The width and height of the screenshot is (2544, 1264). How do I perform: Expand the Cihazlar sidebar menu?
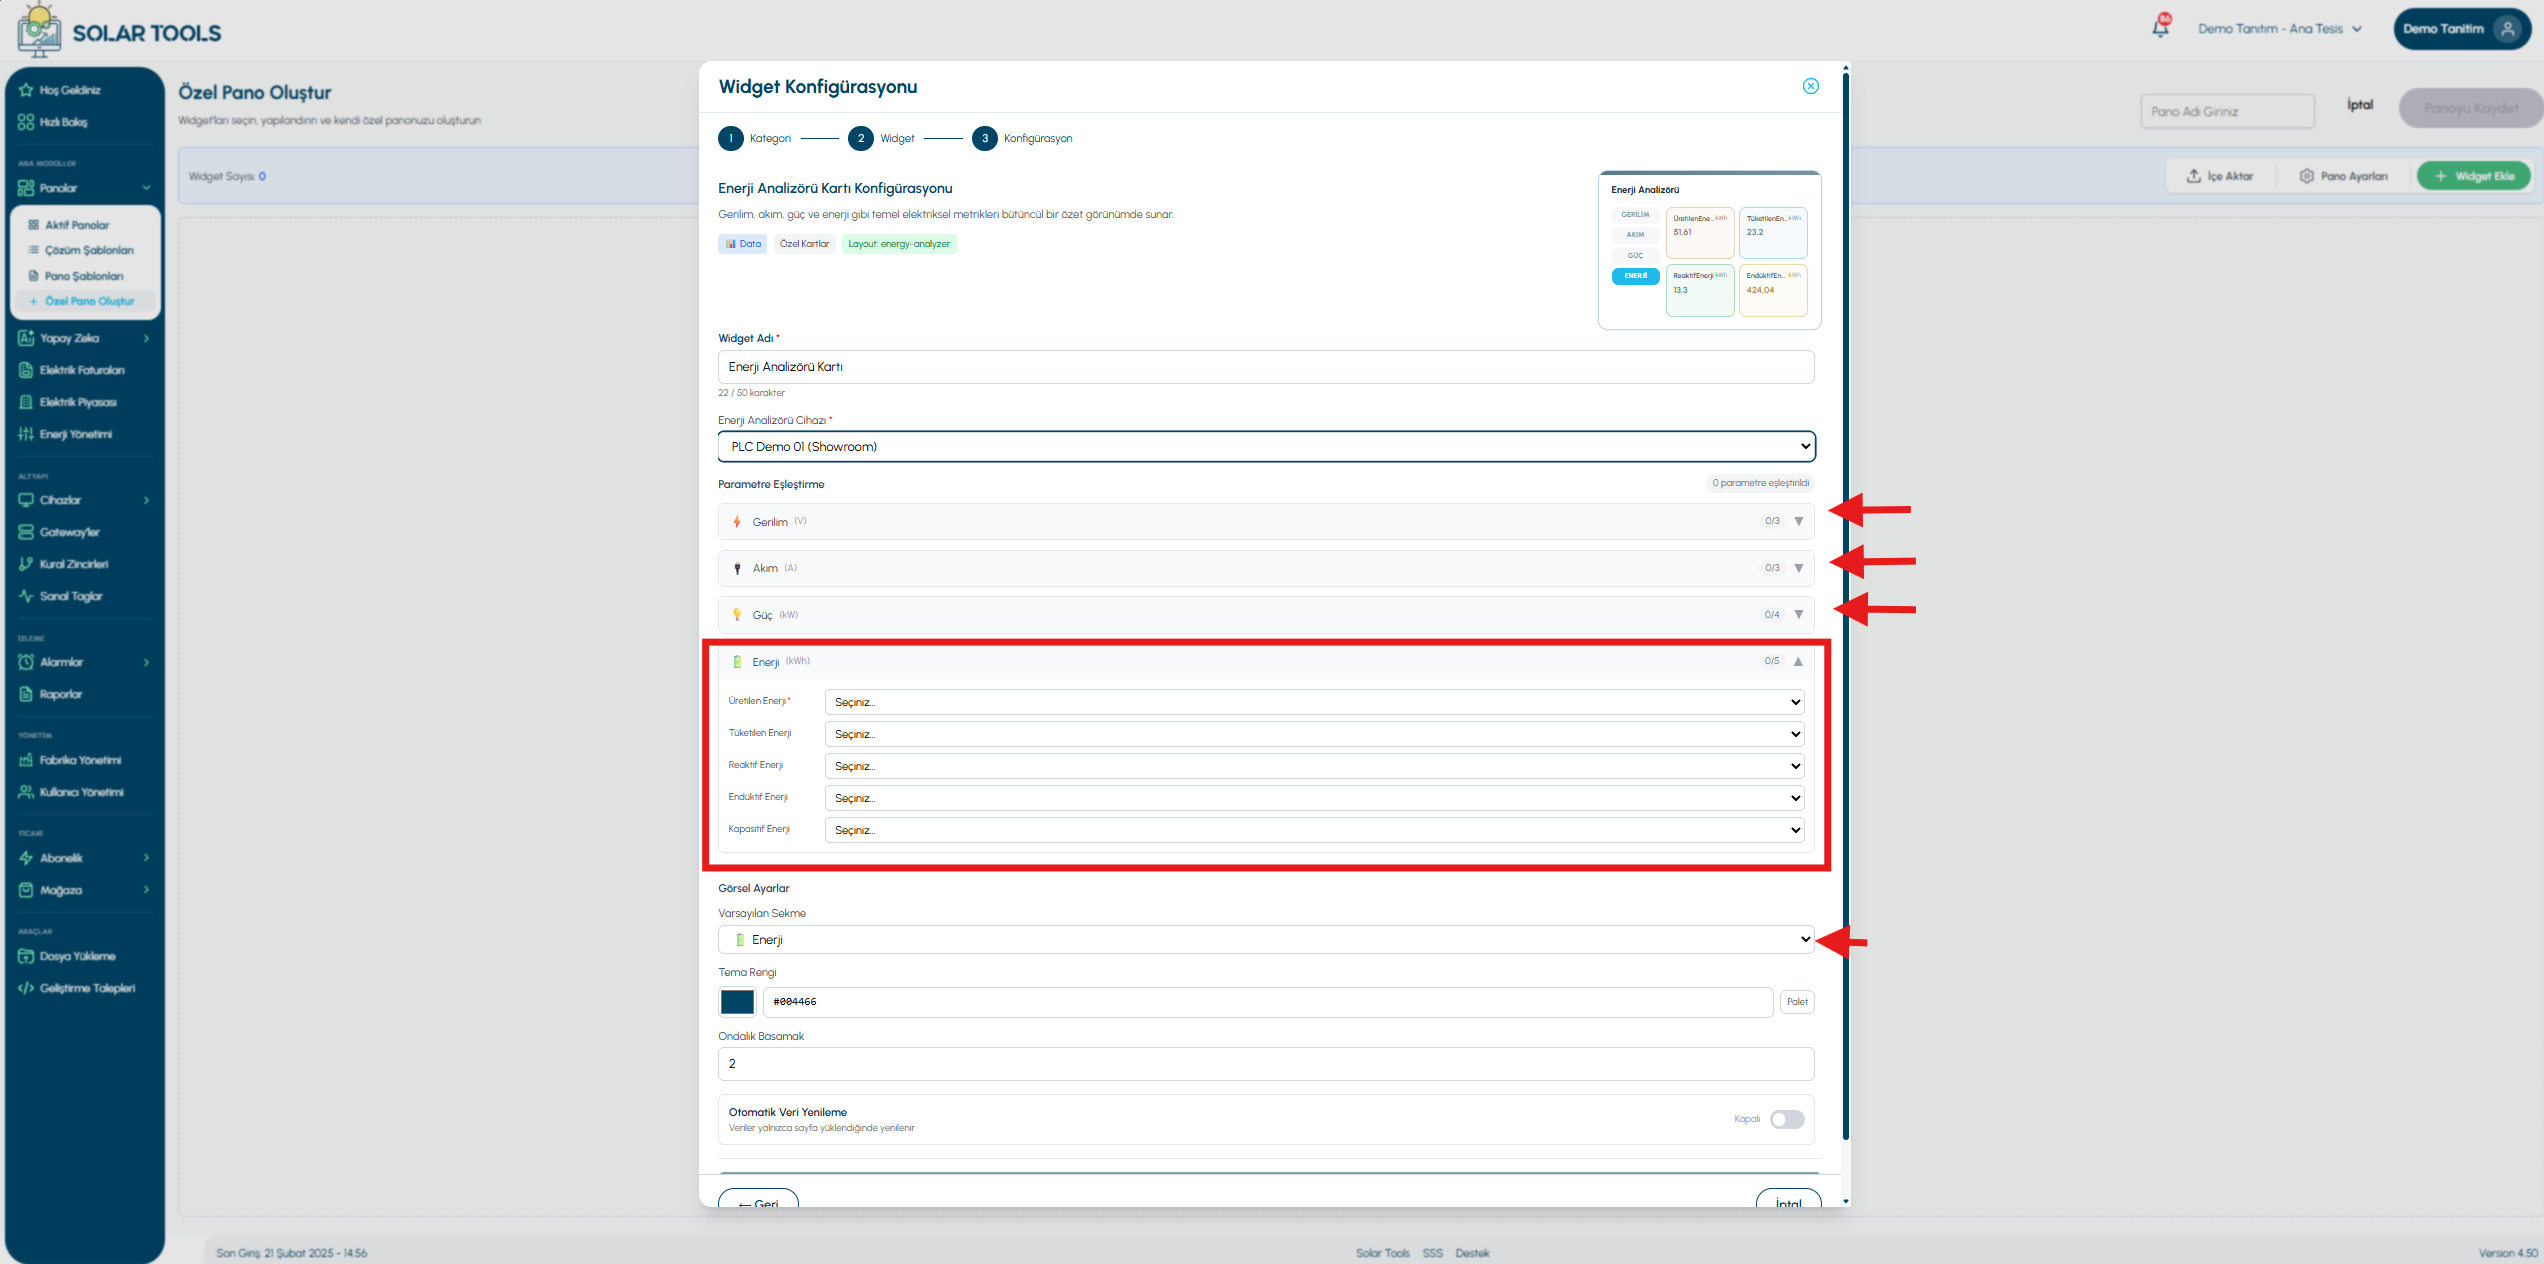point(84,500)
